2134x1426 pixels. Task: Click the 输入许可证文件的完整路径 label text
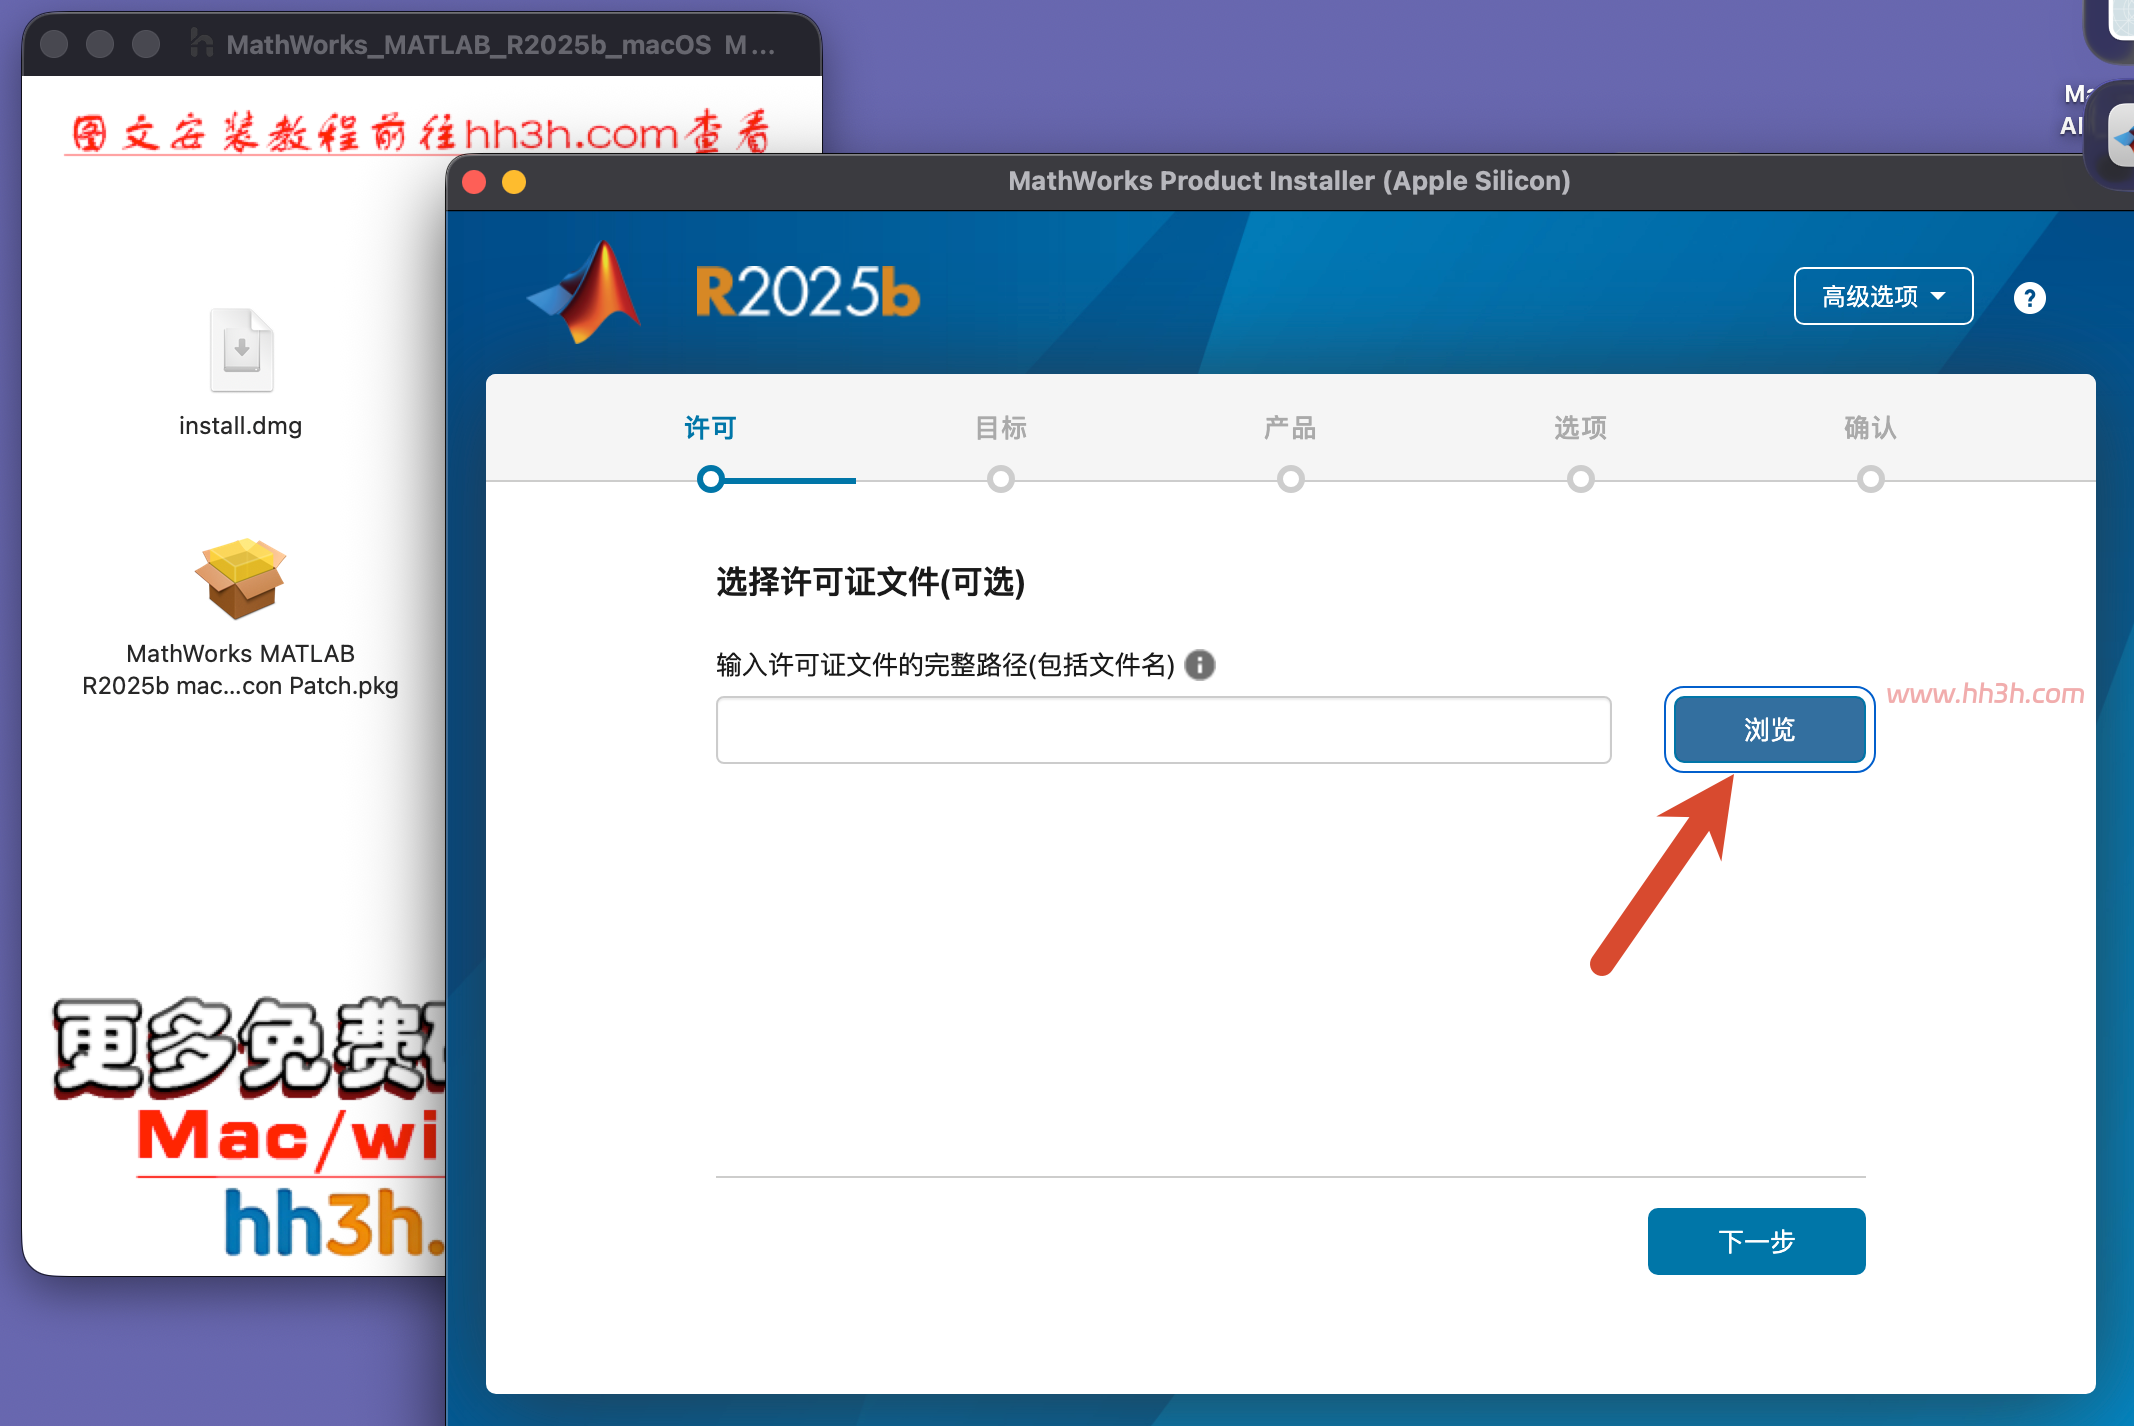[x=945, y=665]
